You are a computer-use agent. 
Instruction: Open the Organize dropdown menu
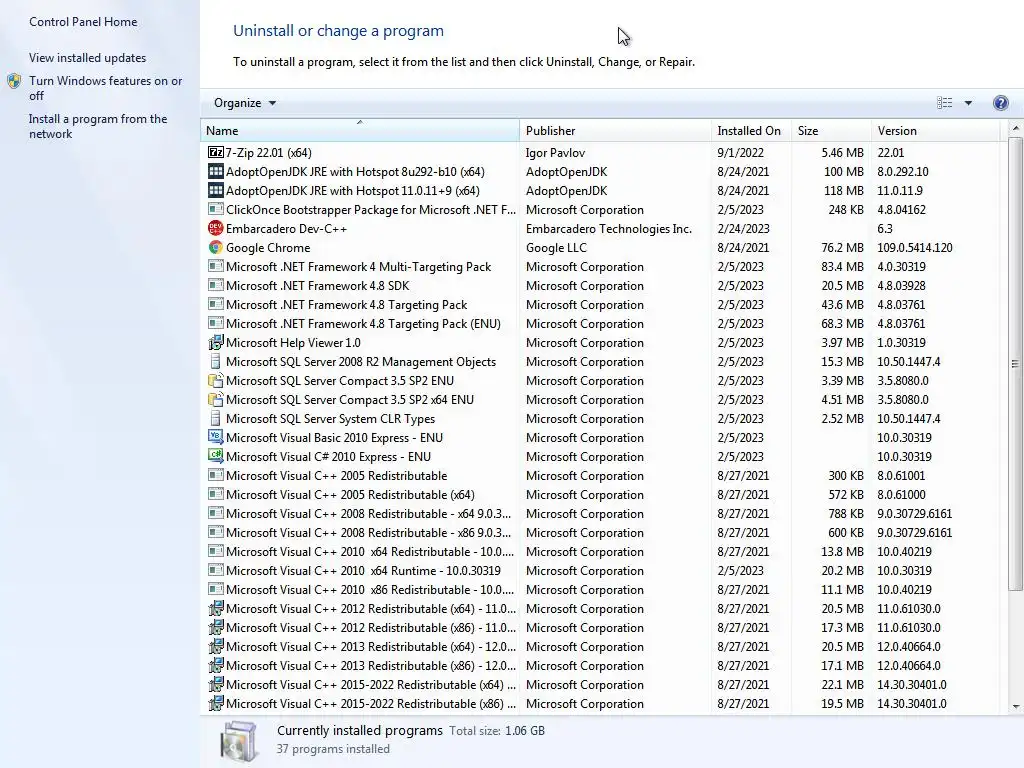(x=245, y=103)
